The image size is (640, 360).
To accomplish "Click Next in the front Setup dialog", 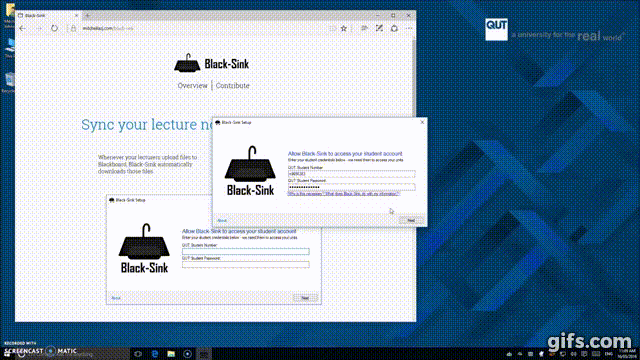I will coord(411,220).
